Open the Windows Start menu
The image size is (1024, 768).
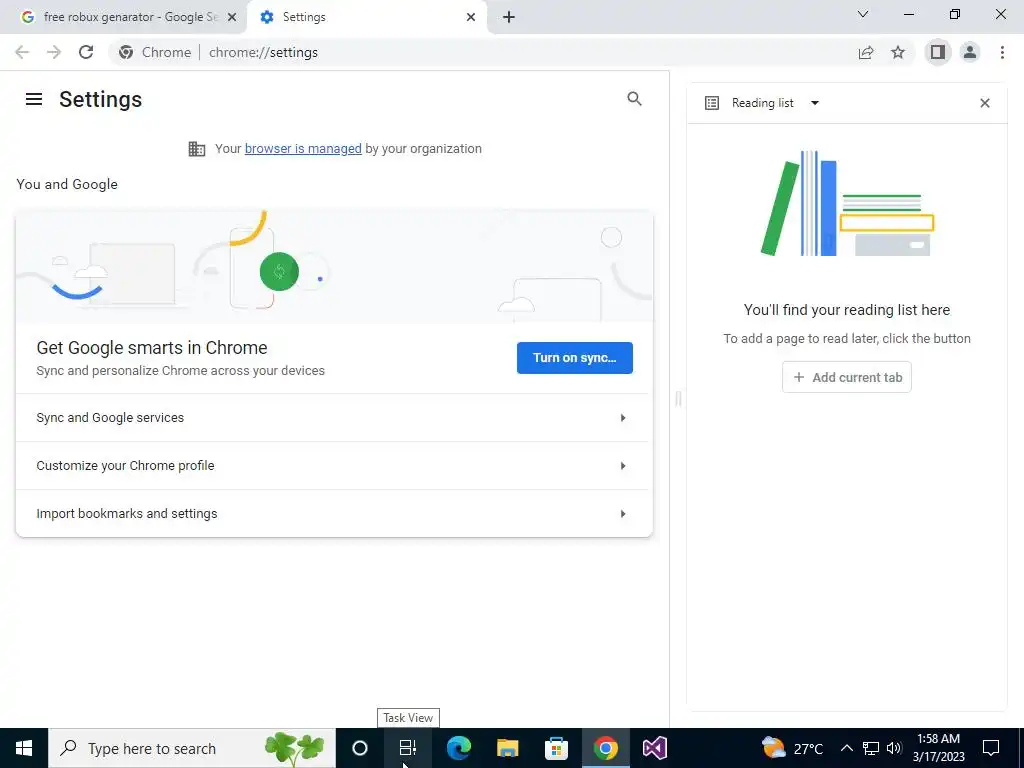[x=24, y=748]
